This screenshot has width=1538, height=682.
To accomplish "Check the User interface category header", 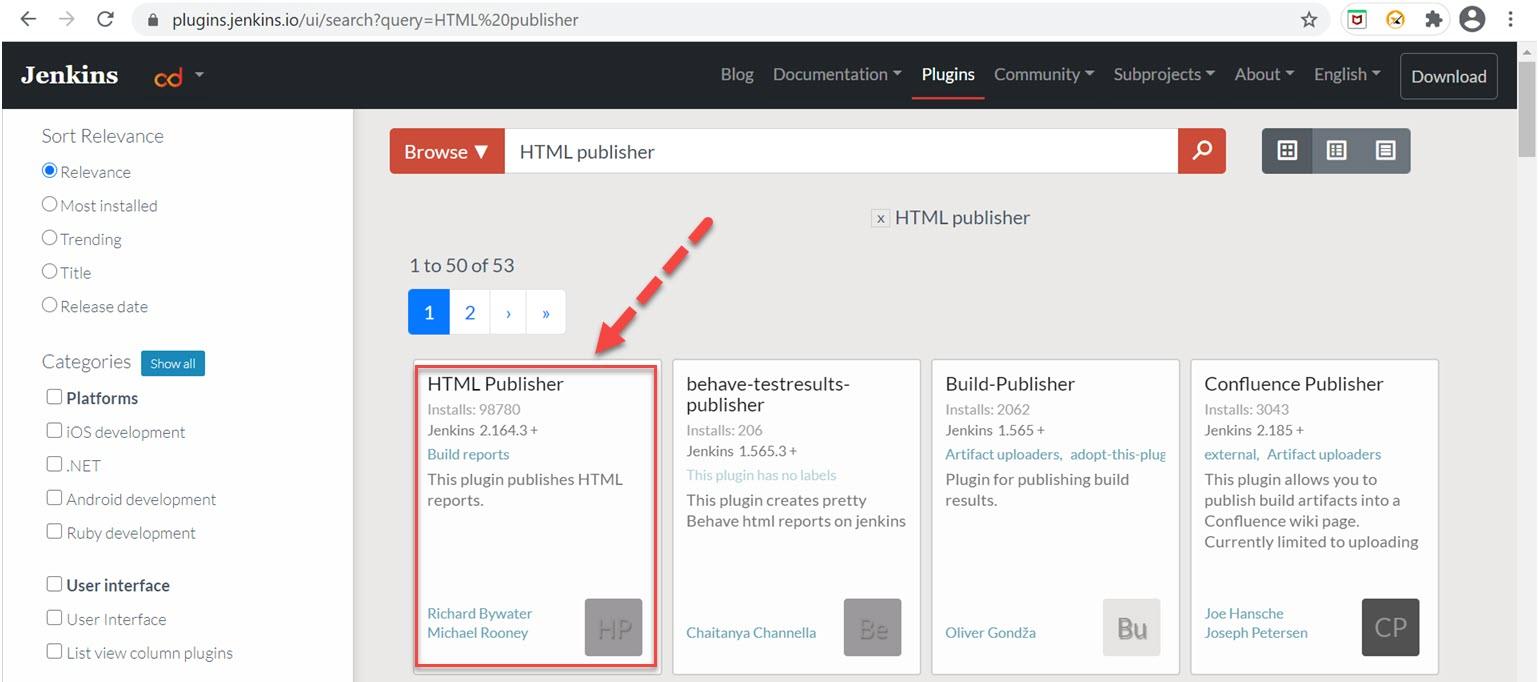I will 54,584.
